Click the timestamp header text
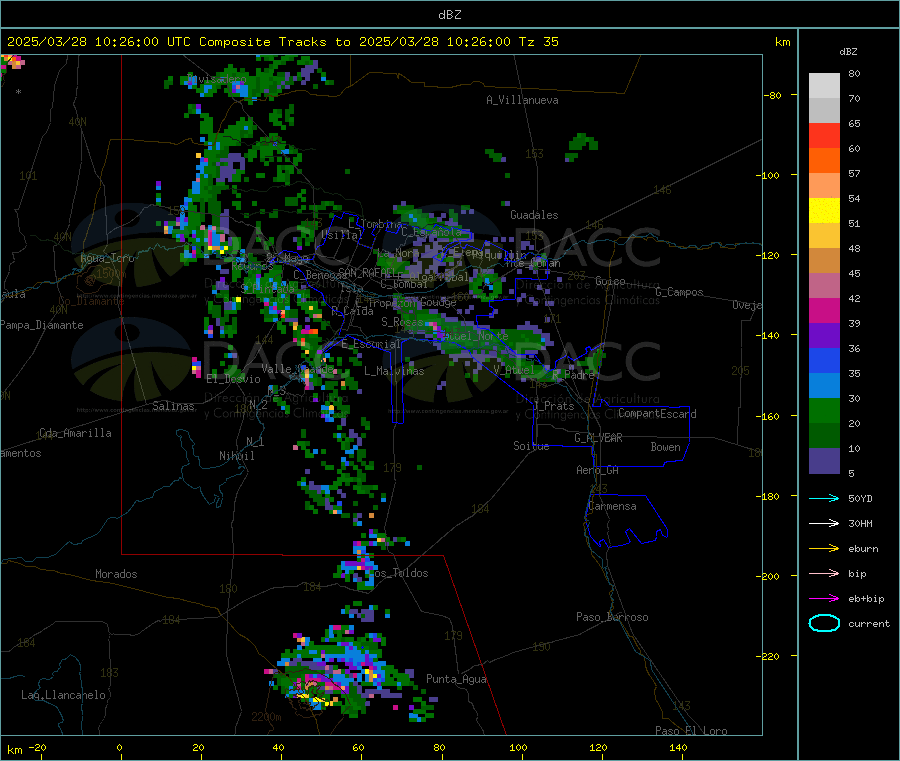Image resolution: width=900 pixels, height=761 pixels. [282, 42]
